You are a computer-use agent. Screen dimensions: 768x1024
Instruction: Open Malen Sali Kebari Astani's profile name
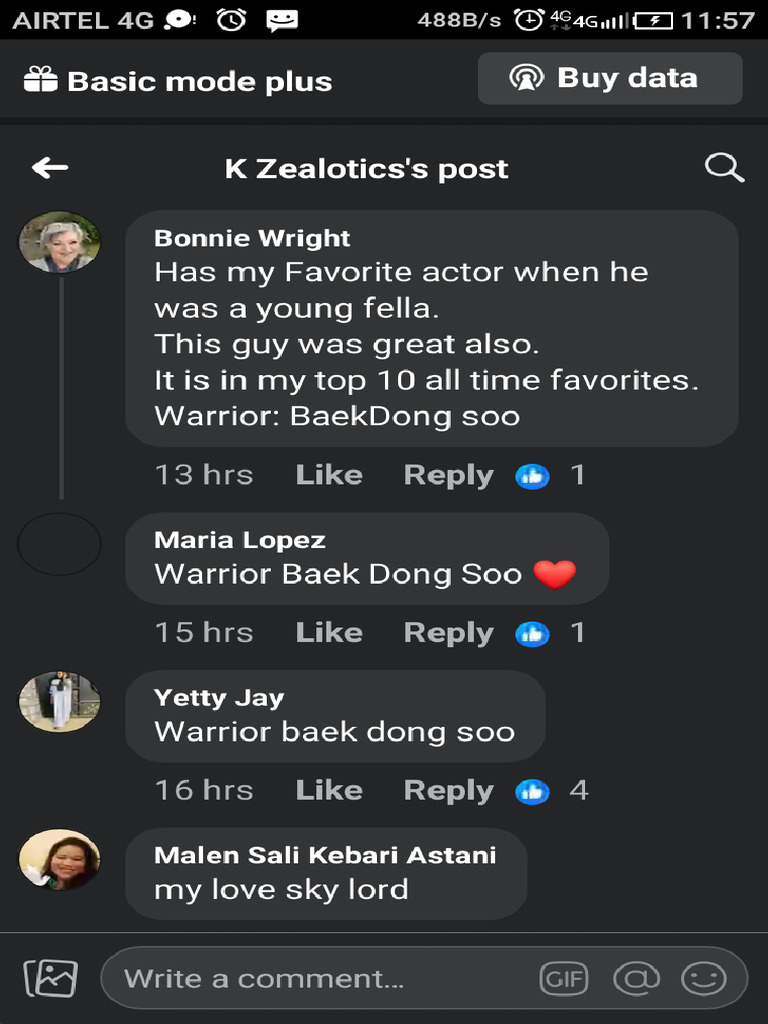(x=325, y=855)
